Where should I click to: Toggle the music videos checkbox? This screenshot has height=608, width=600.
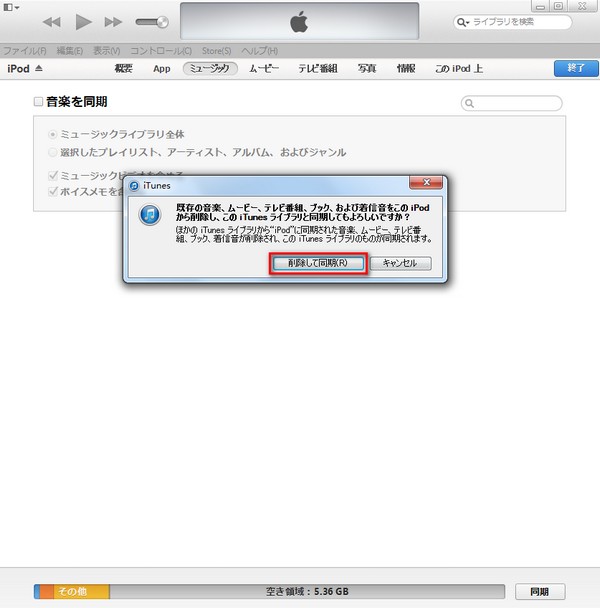tap(53, 176)
